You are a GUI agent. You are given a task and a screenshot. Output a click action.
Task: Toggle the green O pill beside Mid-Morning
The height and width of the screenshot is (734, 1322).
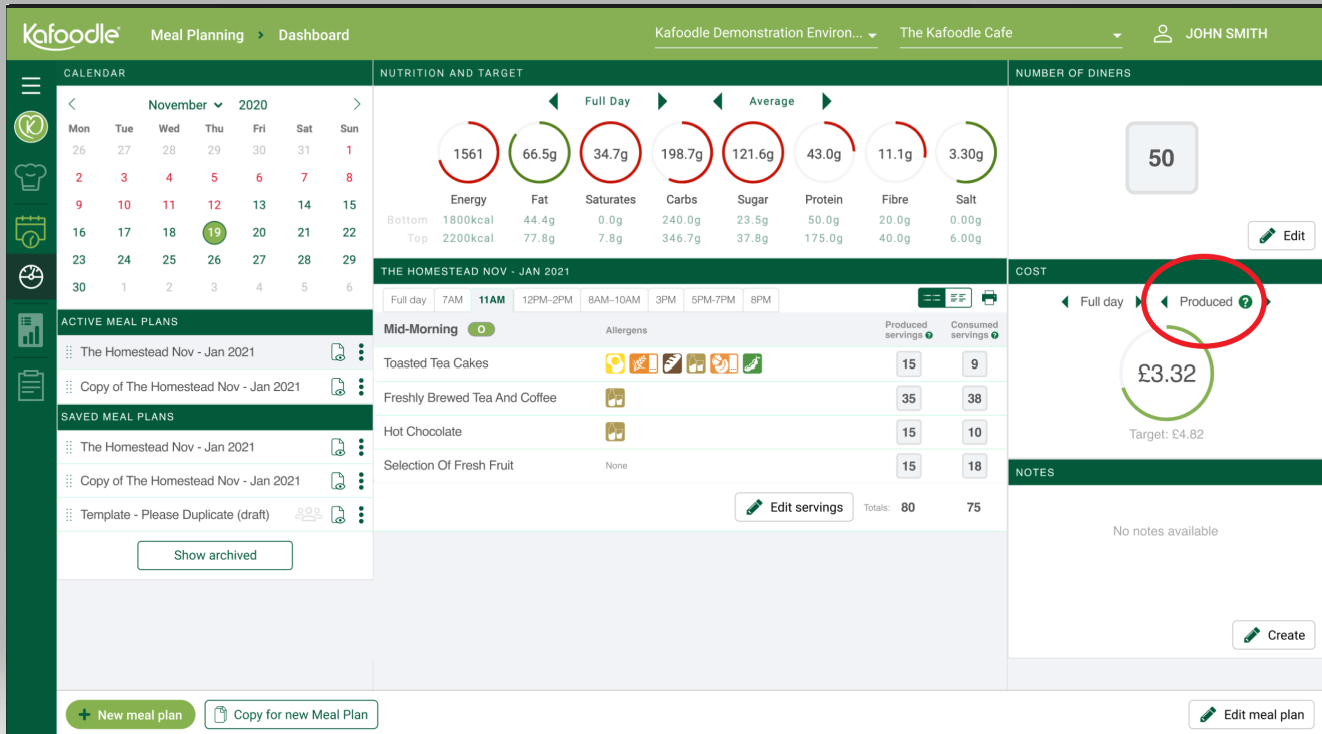pos(481,329)
